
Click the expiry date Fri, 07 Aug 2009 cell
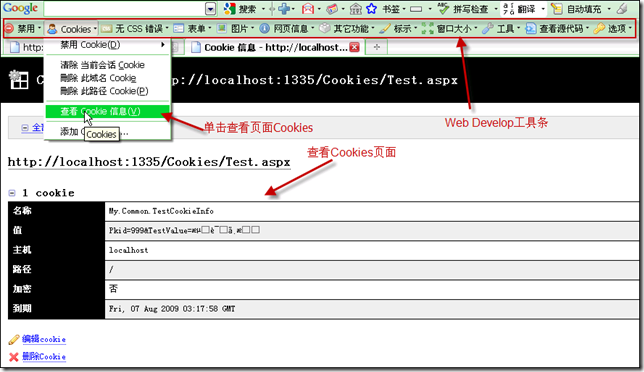[x=372, y=309]
